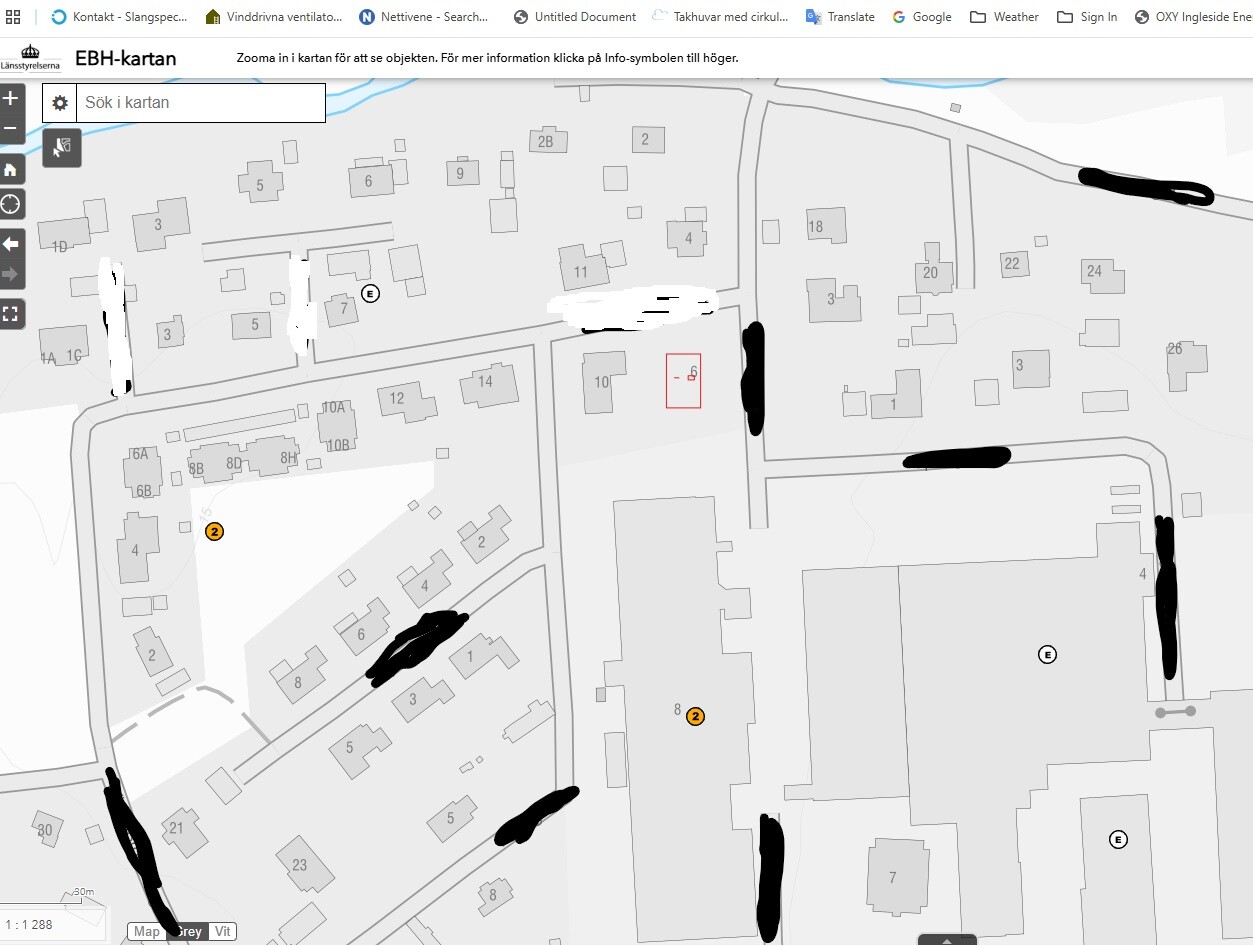Activate the select features tool icon
This screenshot has width=1253, height=946.
pos(62,147)
